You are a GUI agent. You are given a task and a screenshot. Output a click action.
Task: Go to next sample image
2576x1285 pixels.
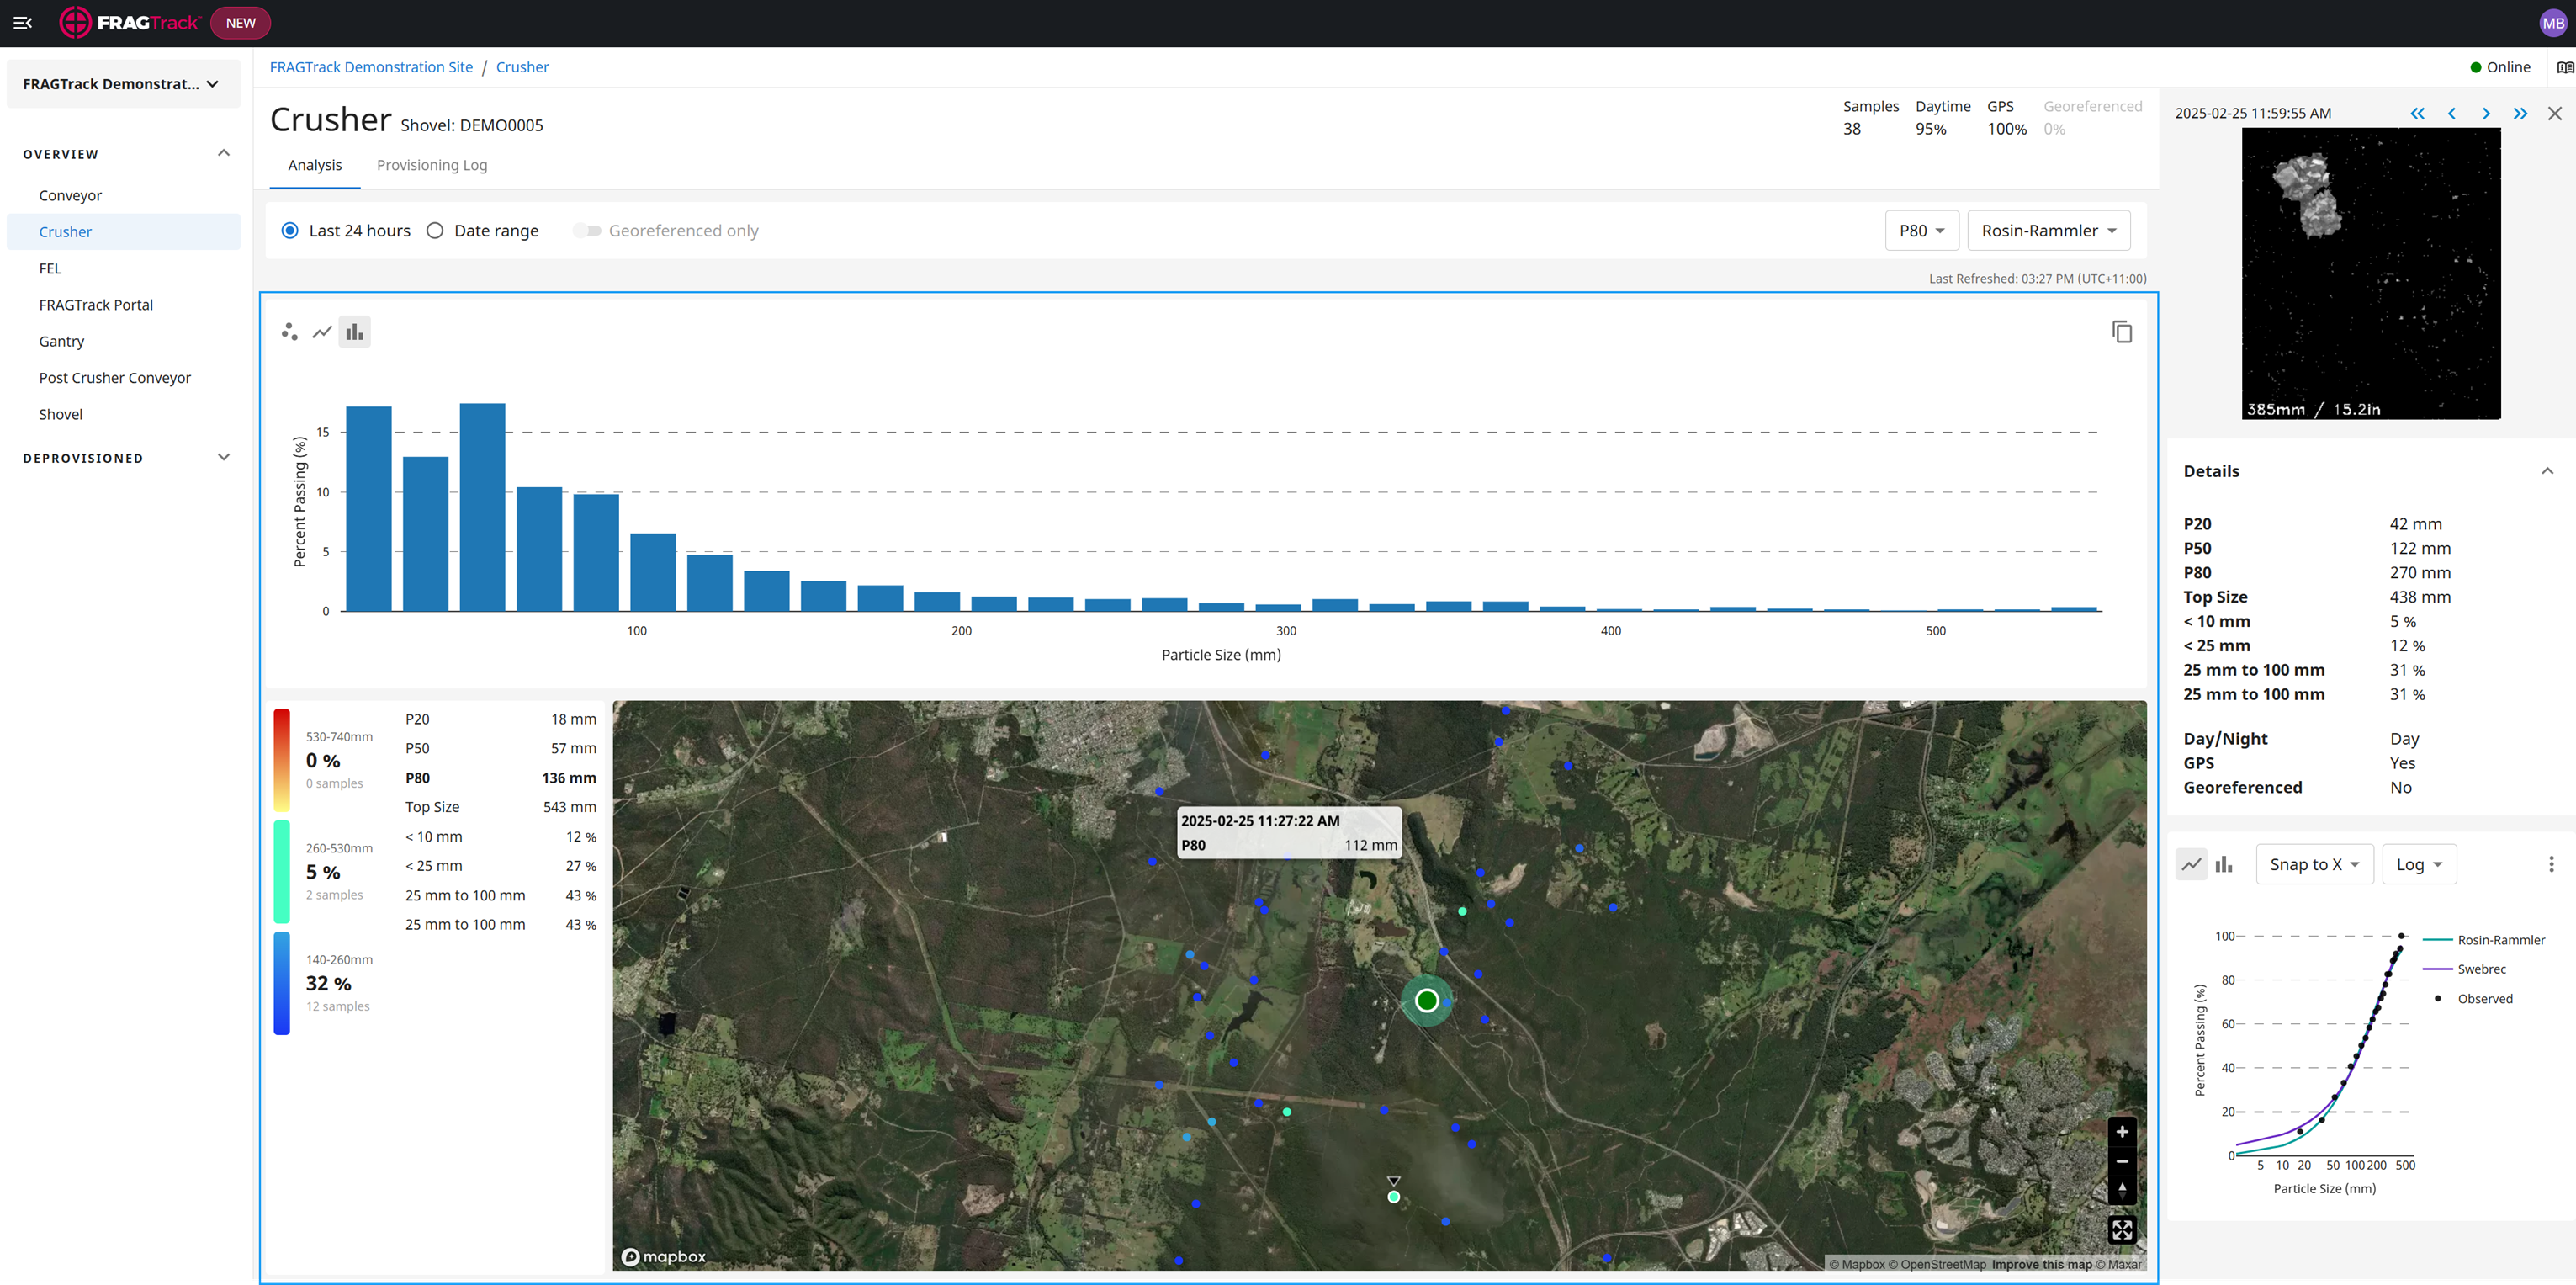2486,114
